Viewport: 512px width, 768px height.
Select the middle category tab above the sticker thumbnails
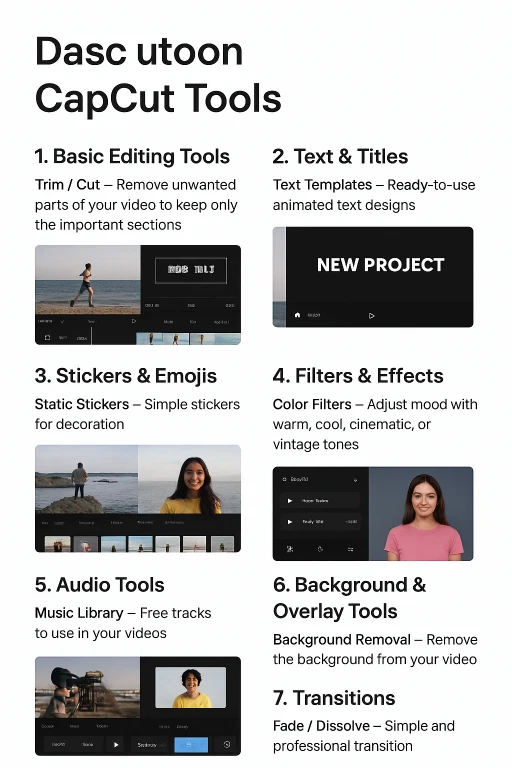click(x=117, y=523)
